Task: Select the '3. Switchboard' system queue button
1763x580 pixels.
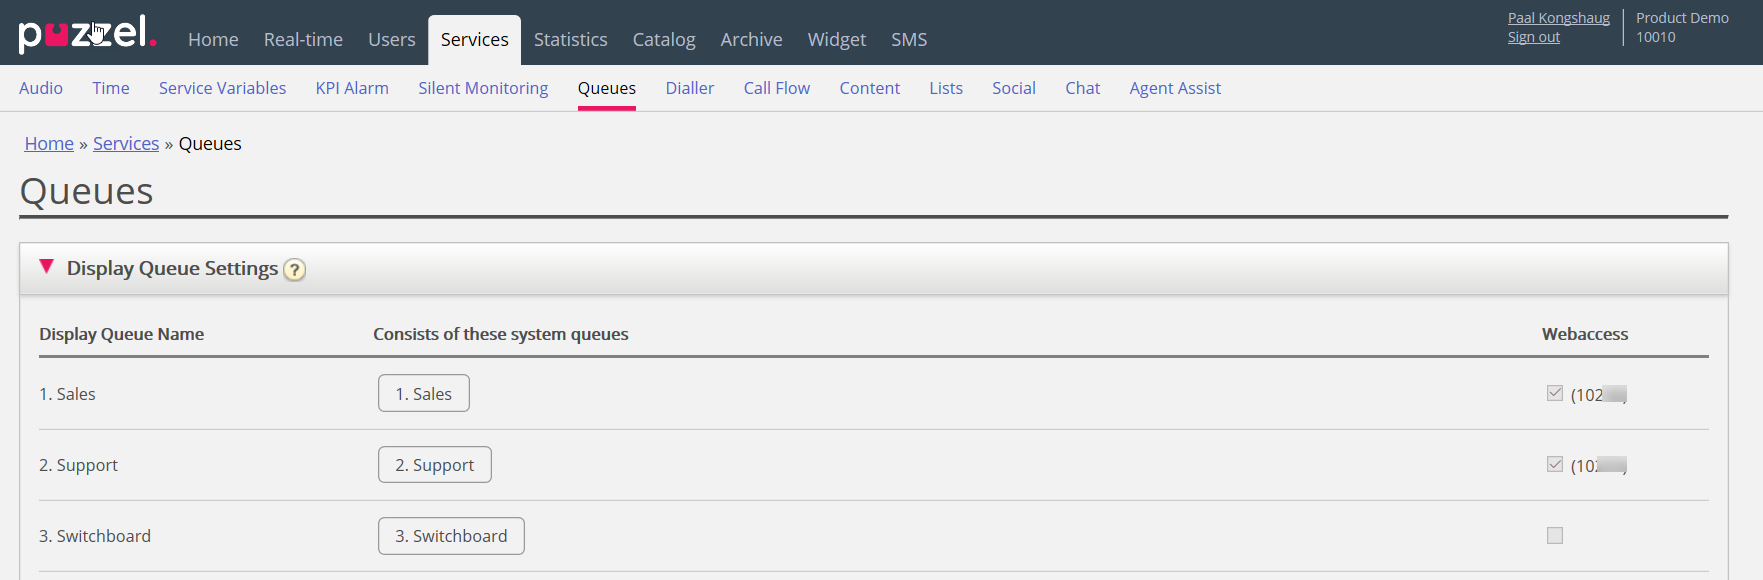Action: (x=451, y=536)
